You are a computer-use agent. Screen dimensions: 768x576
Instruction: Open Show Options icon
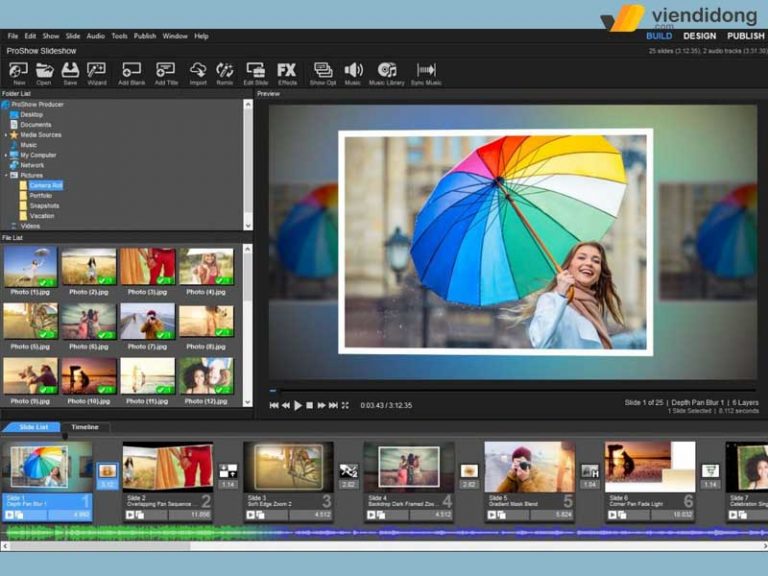click(323, 74)
